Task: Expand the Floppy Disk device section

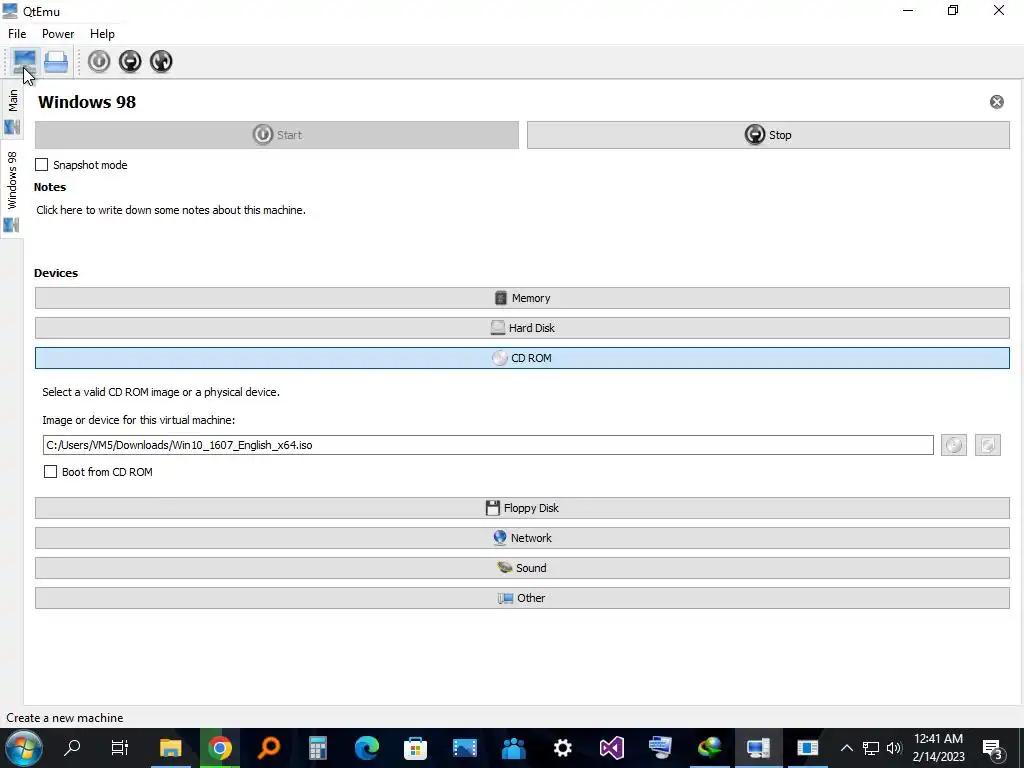Action: click(522, 508)
